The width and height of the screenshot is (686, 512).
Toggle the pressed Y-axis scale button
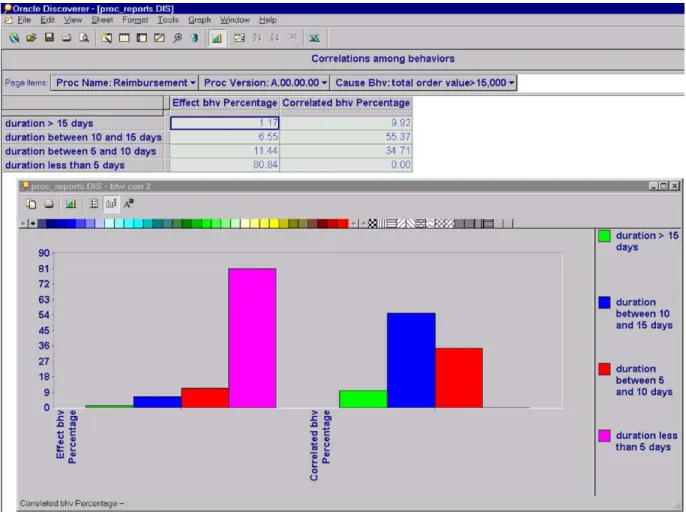[x=111, y=204]
